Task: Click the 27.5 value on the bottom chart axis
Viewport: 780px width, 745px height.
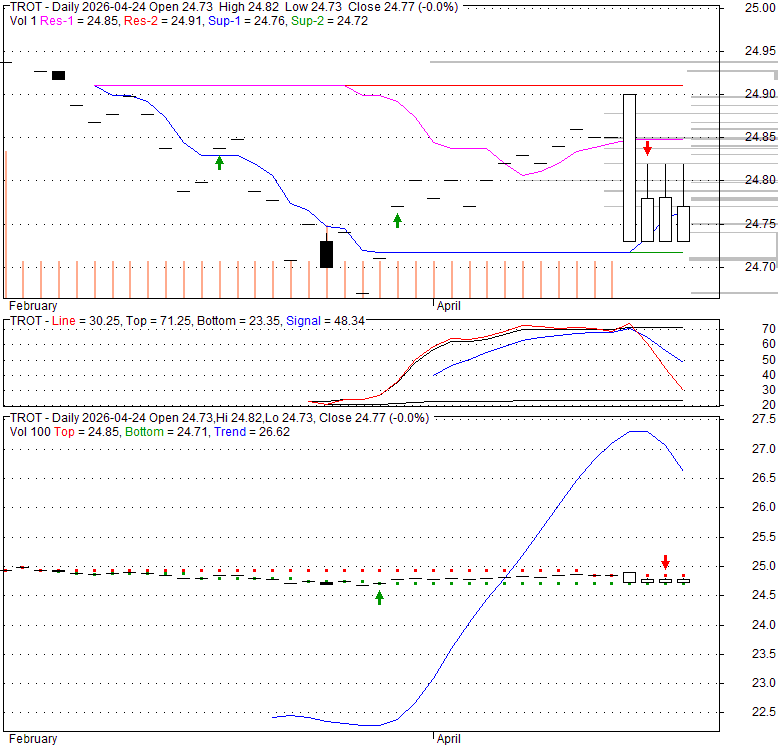Action: 764,419
